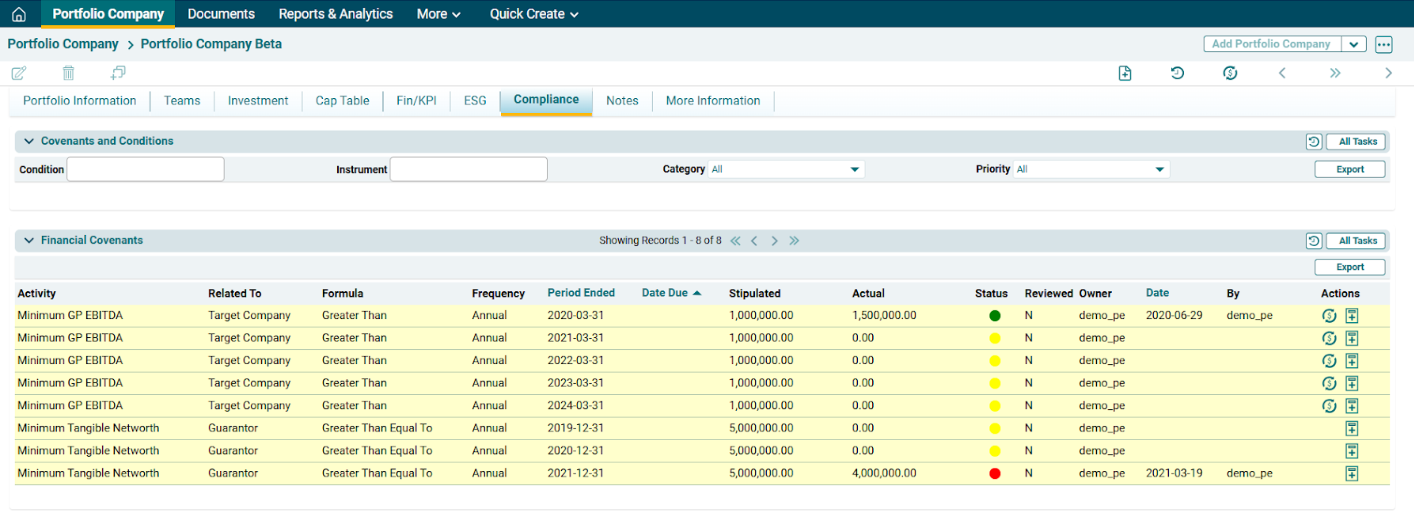Image resolution: width=1414 pixels, height=516 pixels.
Task: Click the home icon in top bar
Action: pyautogui.click(x=19, y=14)
